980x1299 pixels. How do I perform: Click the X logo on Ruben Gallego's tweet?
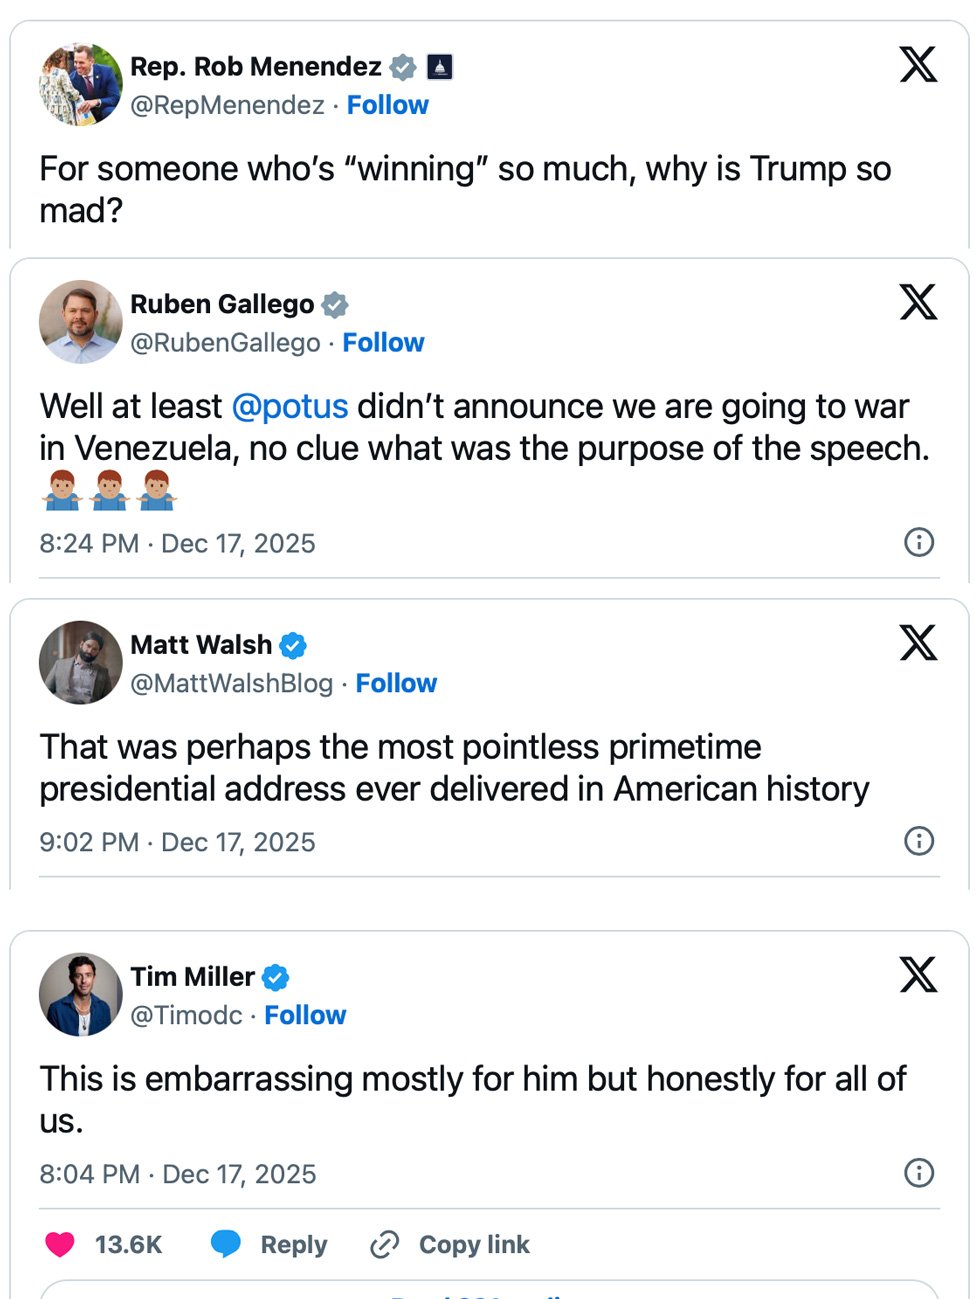[918, 302]
